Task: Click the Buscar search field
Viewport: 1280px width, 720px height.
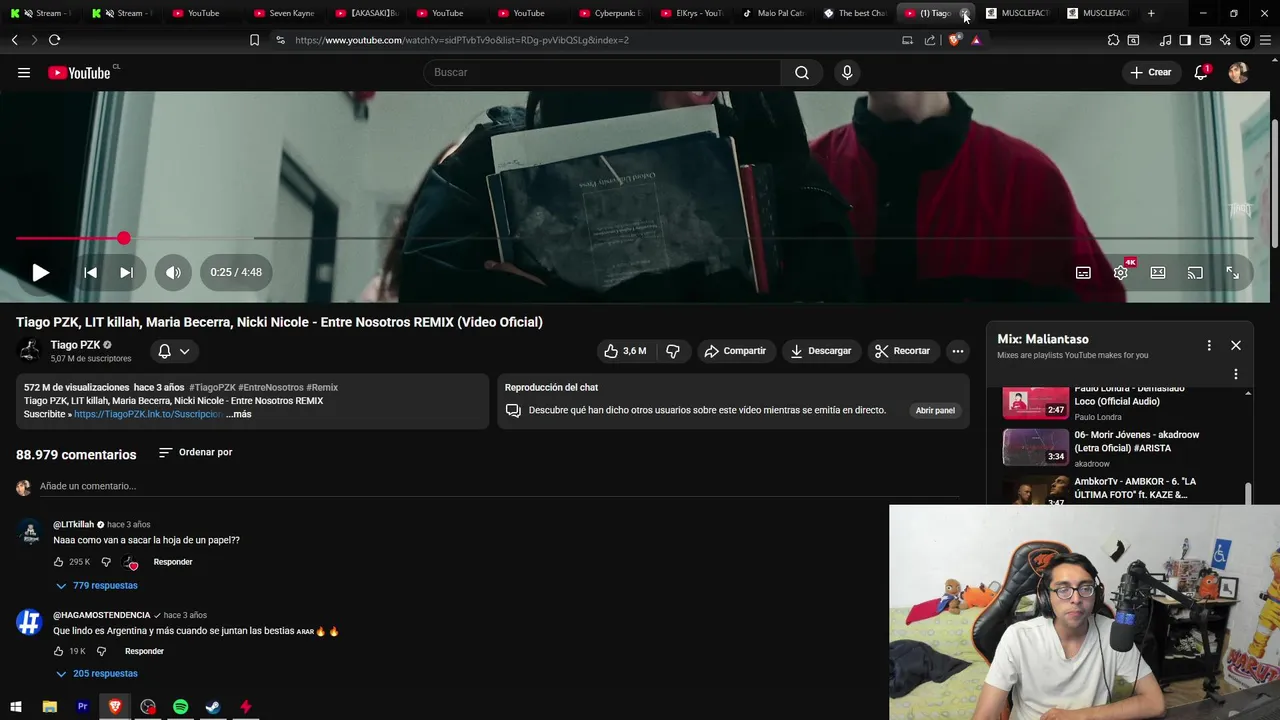Action: 602,72
